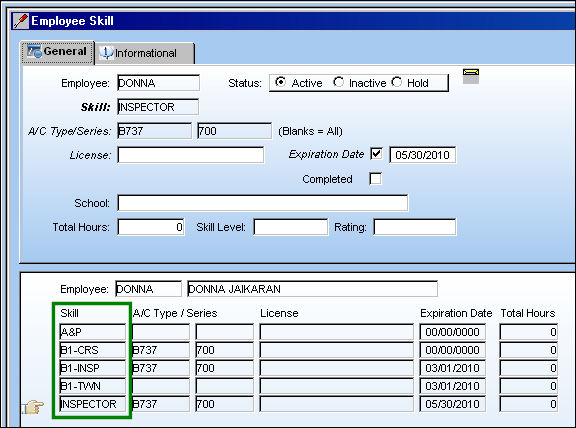This screenshot has width=576, height=428.
Task: Click the Employee Skill title bar pencil icon
Action: click(x=21, y=21)
